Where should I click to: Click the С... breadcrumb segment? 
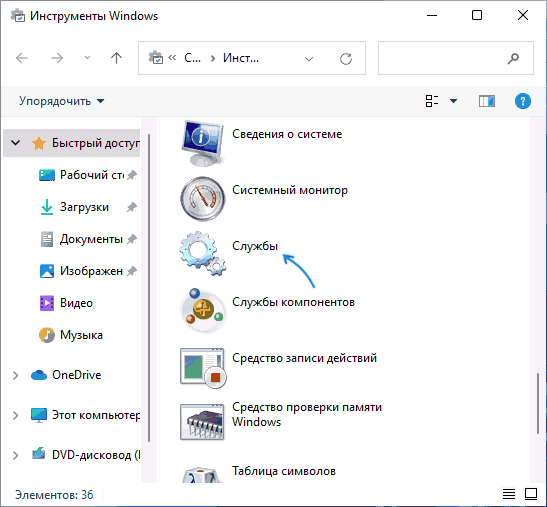point(193,58)
